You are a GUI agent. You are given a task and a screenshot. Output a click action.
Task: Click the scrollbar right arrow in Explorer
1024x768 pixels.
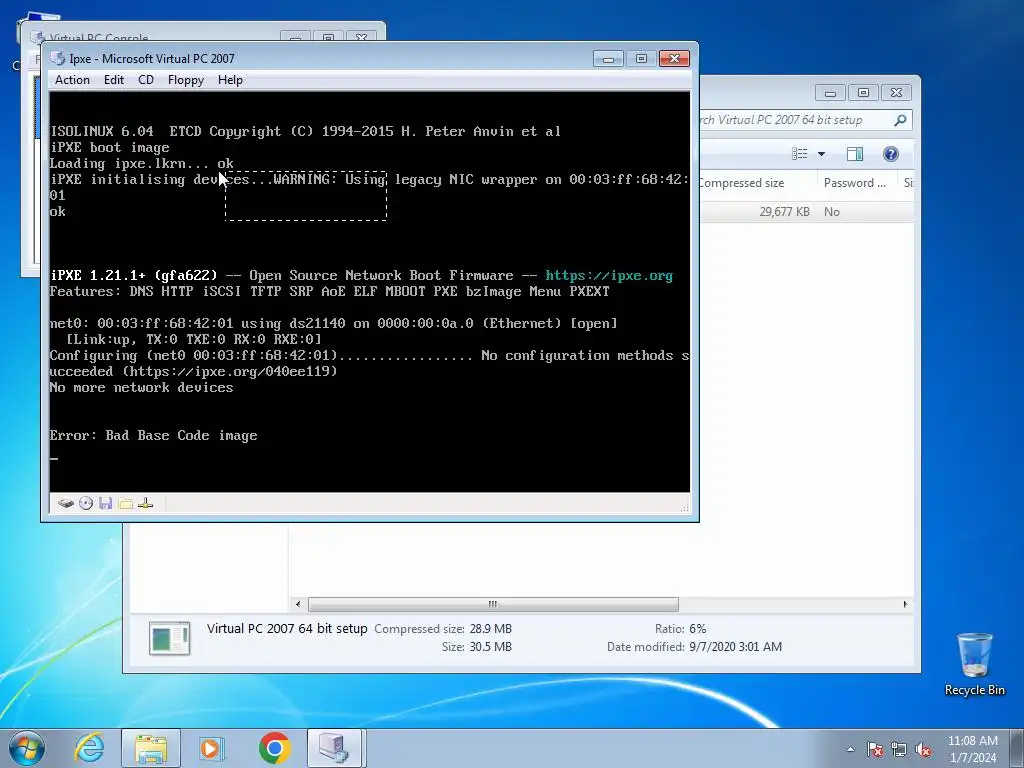(x=905, y=604)
